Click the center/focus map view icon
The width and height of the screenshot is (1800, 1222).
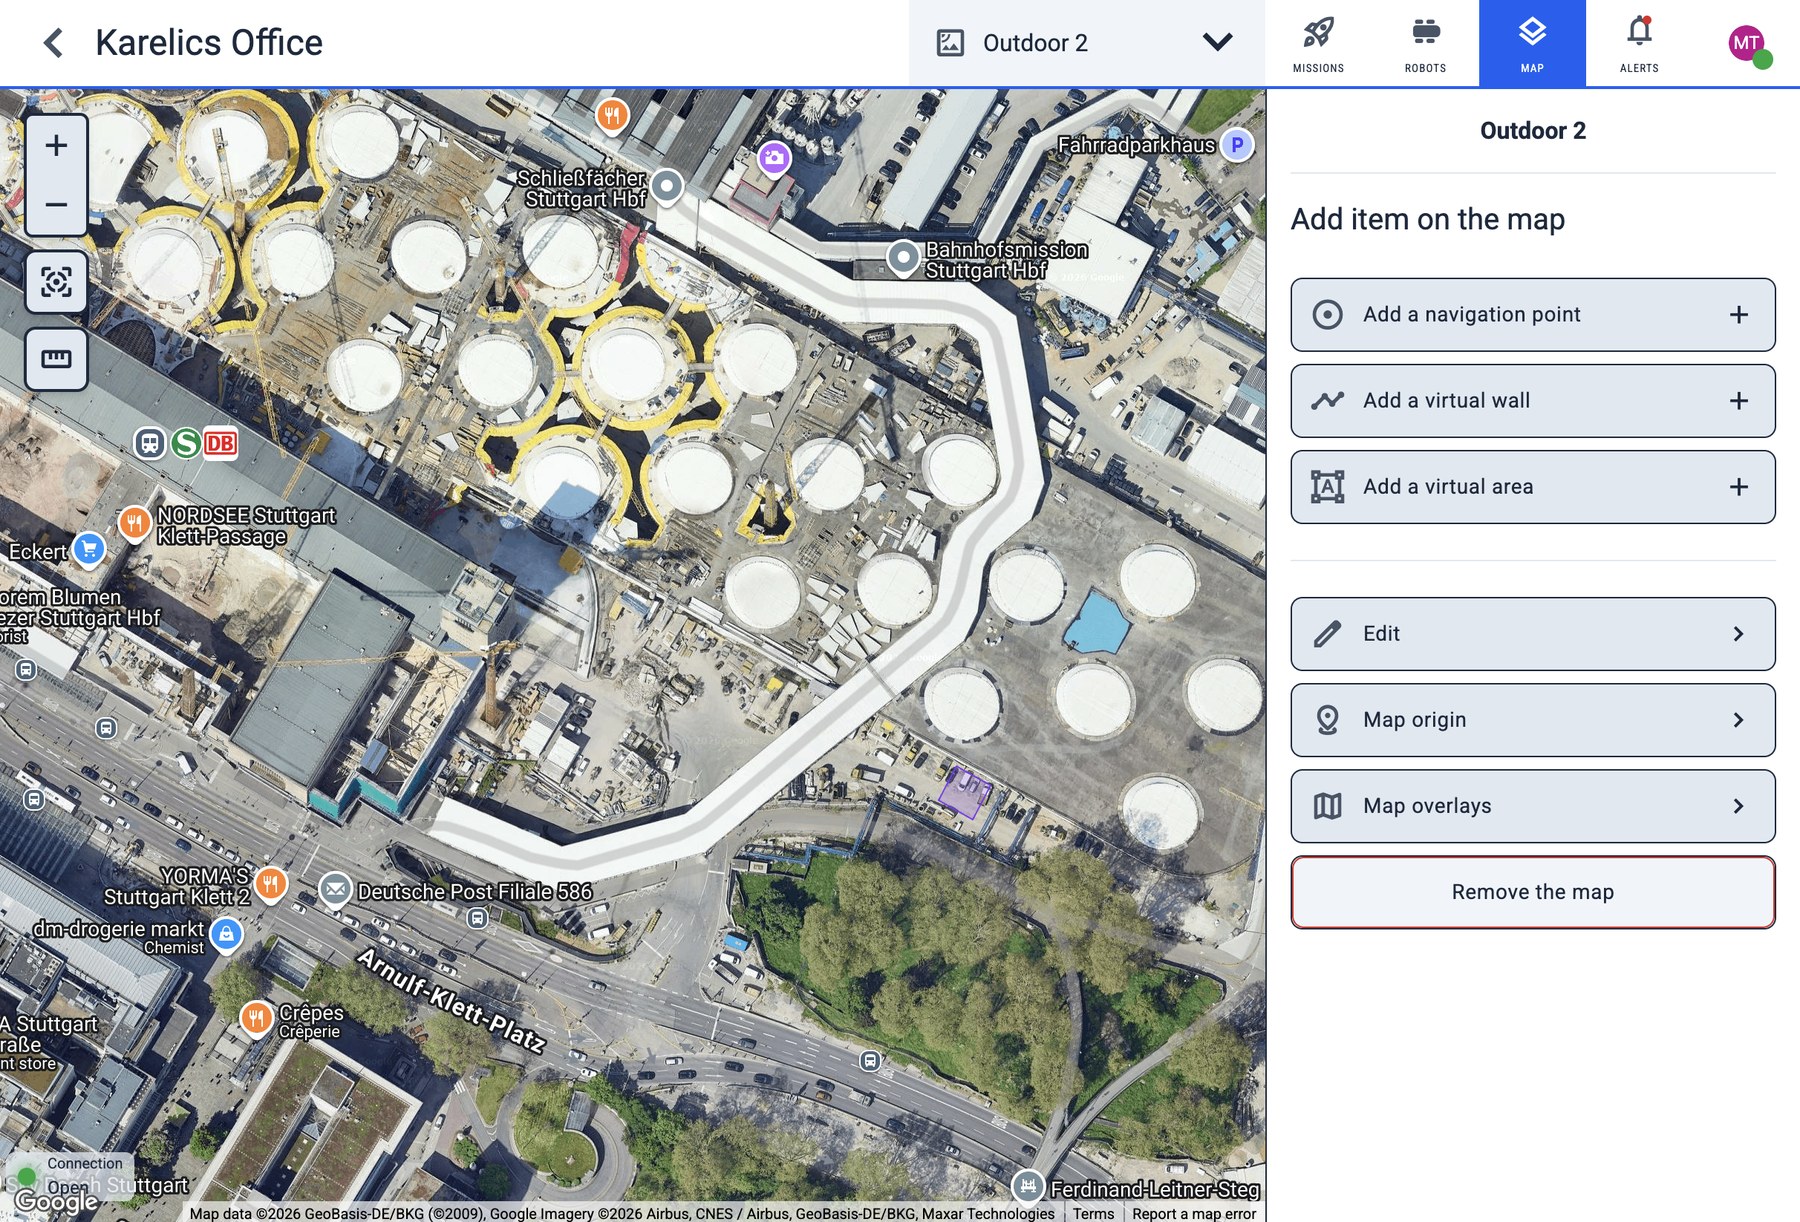pos(56,282)
